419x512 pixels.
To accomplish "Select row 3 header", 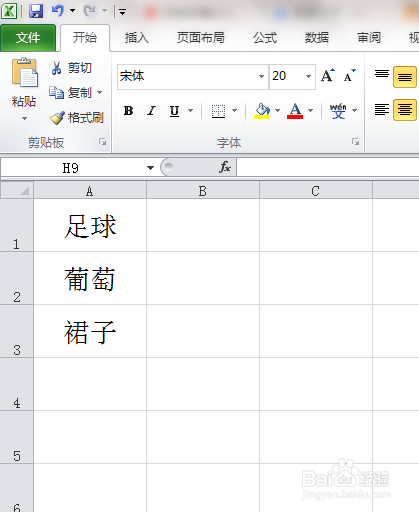I will click(17, 331).
